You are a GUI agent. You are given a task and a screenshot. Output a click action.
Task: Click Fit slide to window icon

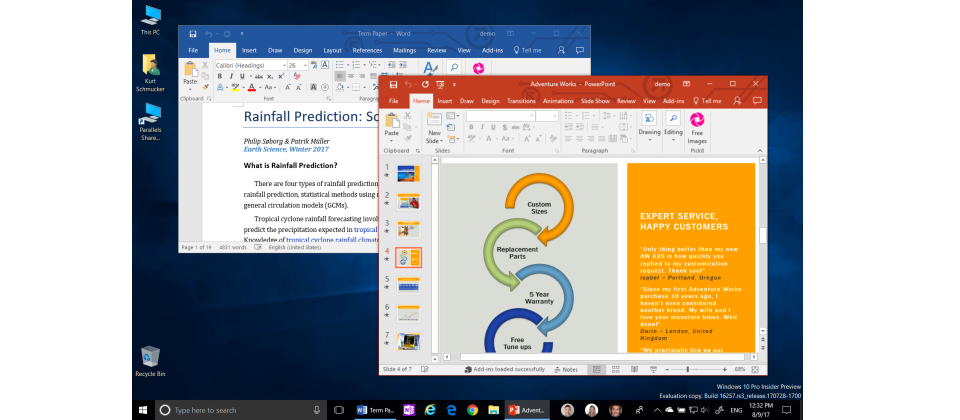755,370
